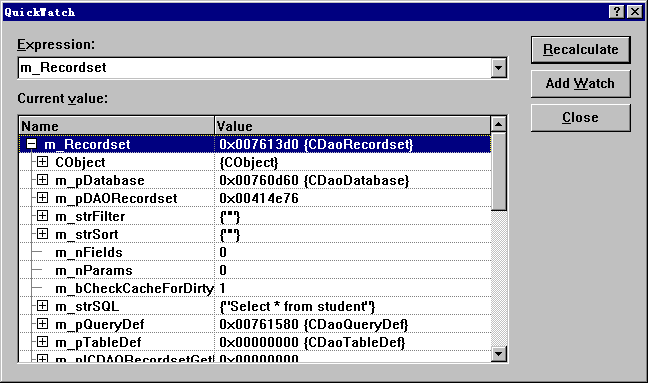Expand the m_pQueryDef node
648x383 pixels.
(42, 324)
